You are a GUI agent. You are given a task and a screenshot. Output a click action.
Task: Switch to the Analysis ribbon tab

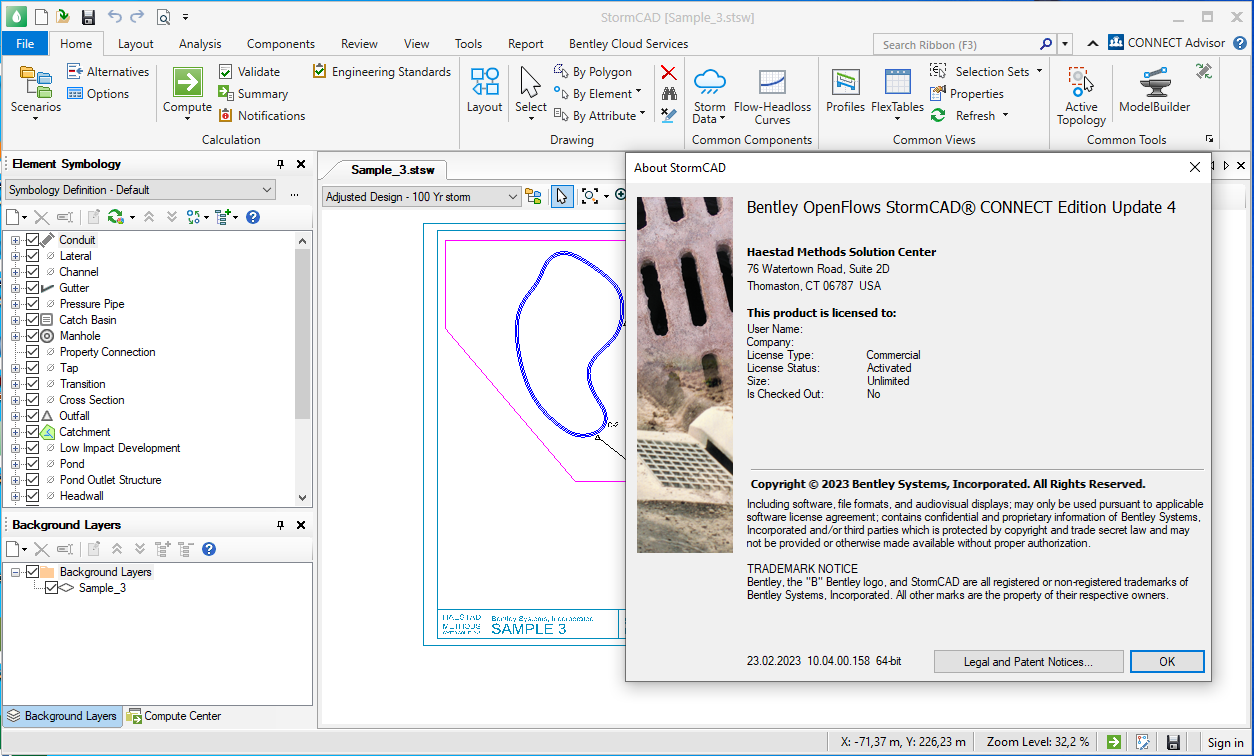click(200, 44)
